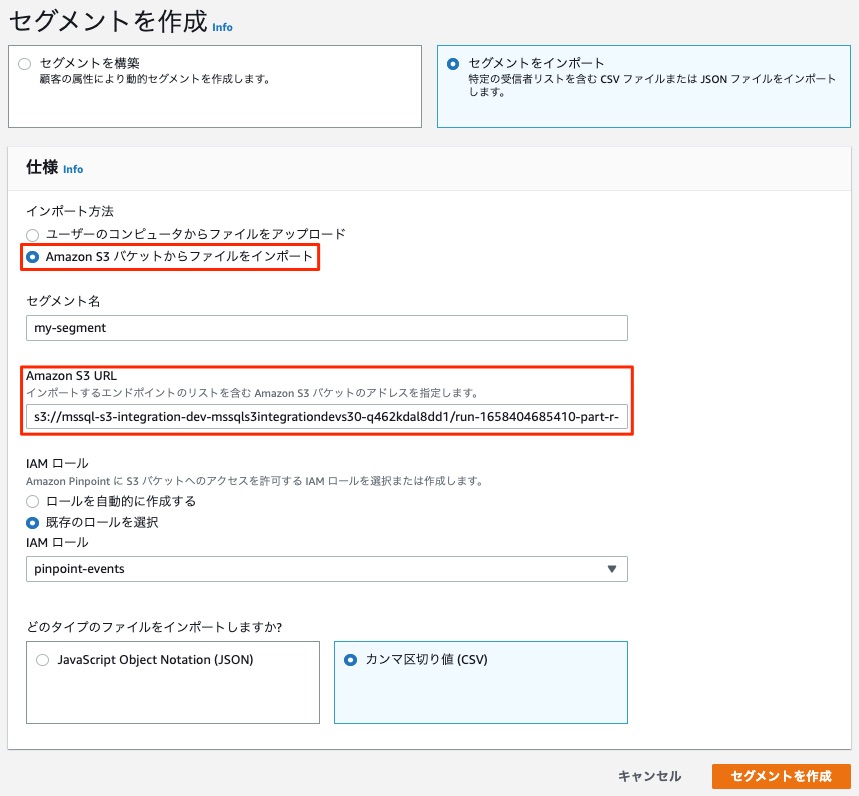Open Info link next to セグメントを作成 title

pyautogui.click(x=222, y=27)
